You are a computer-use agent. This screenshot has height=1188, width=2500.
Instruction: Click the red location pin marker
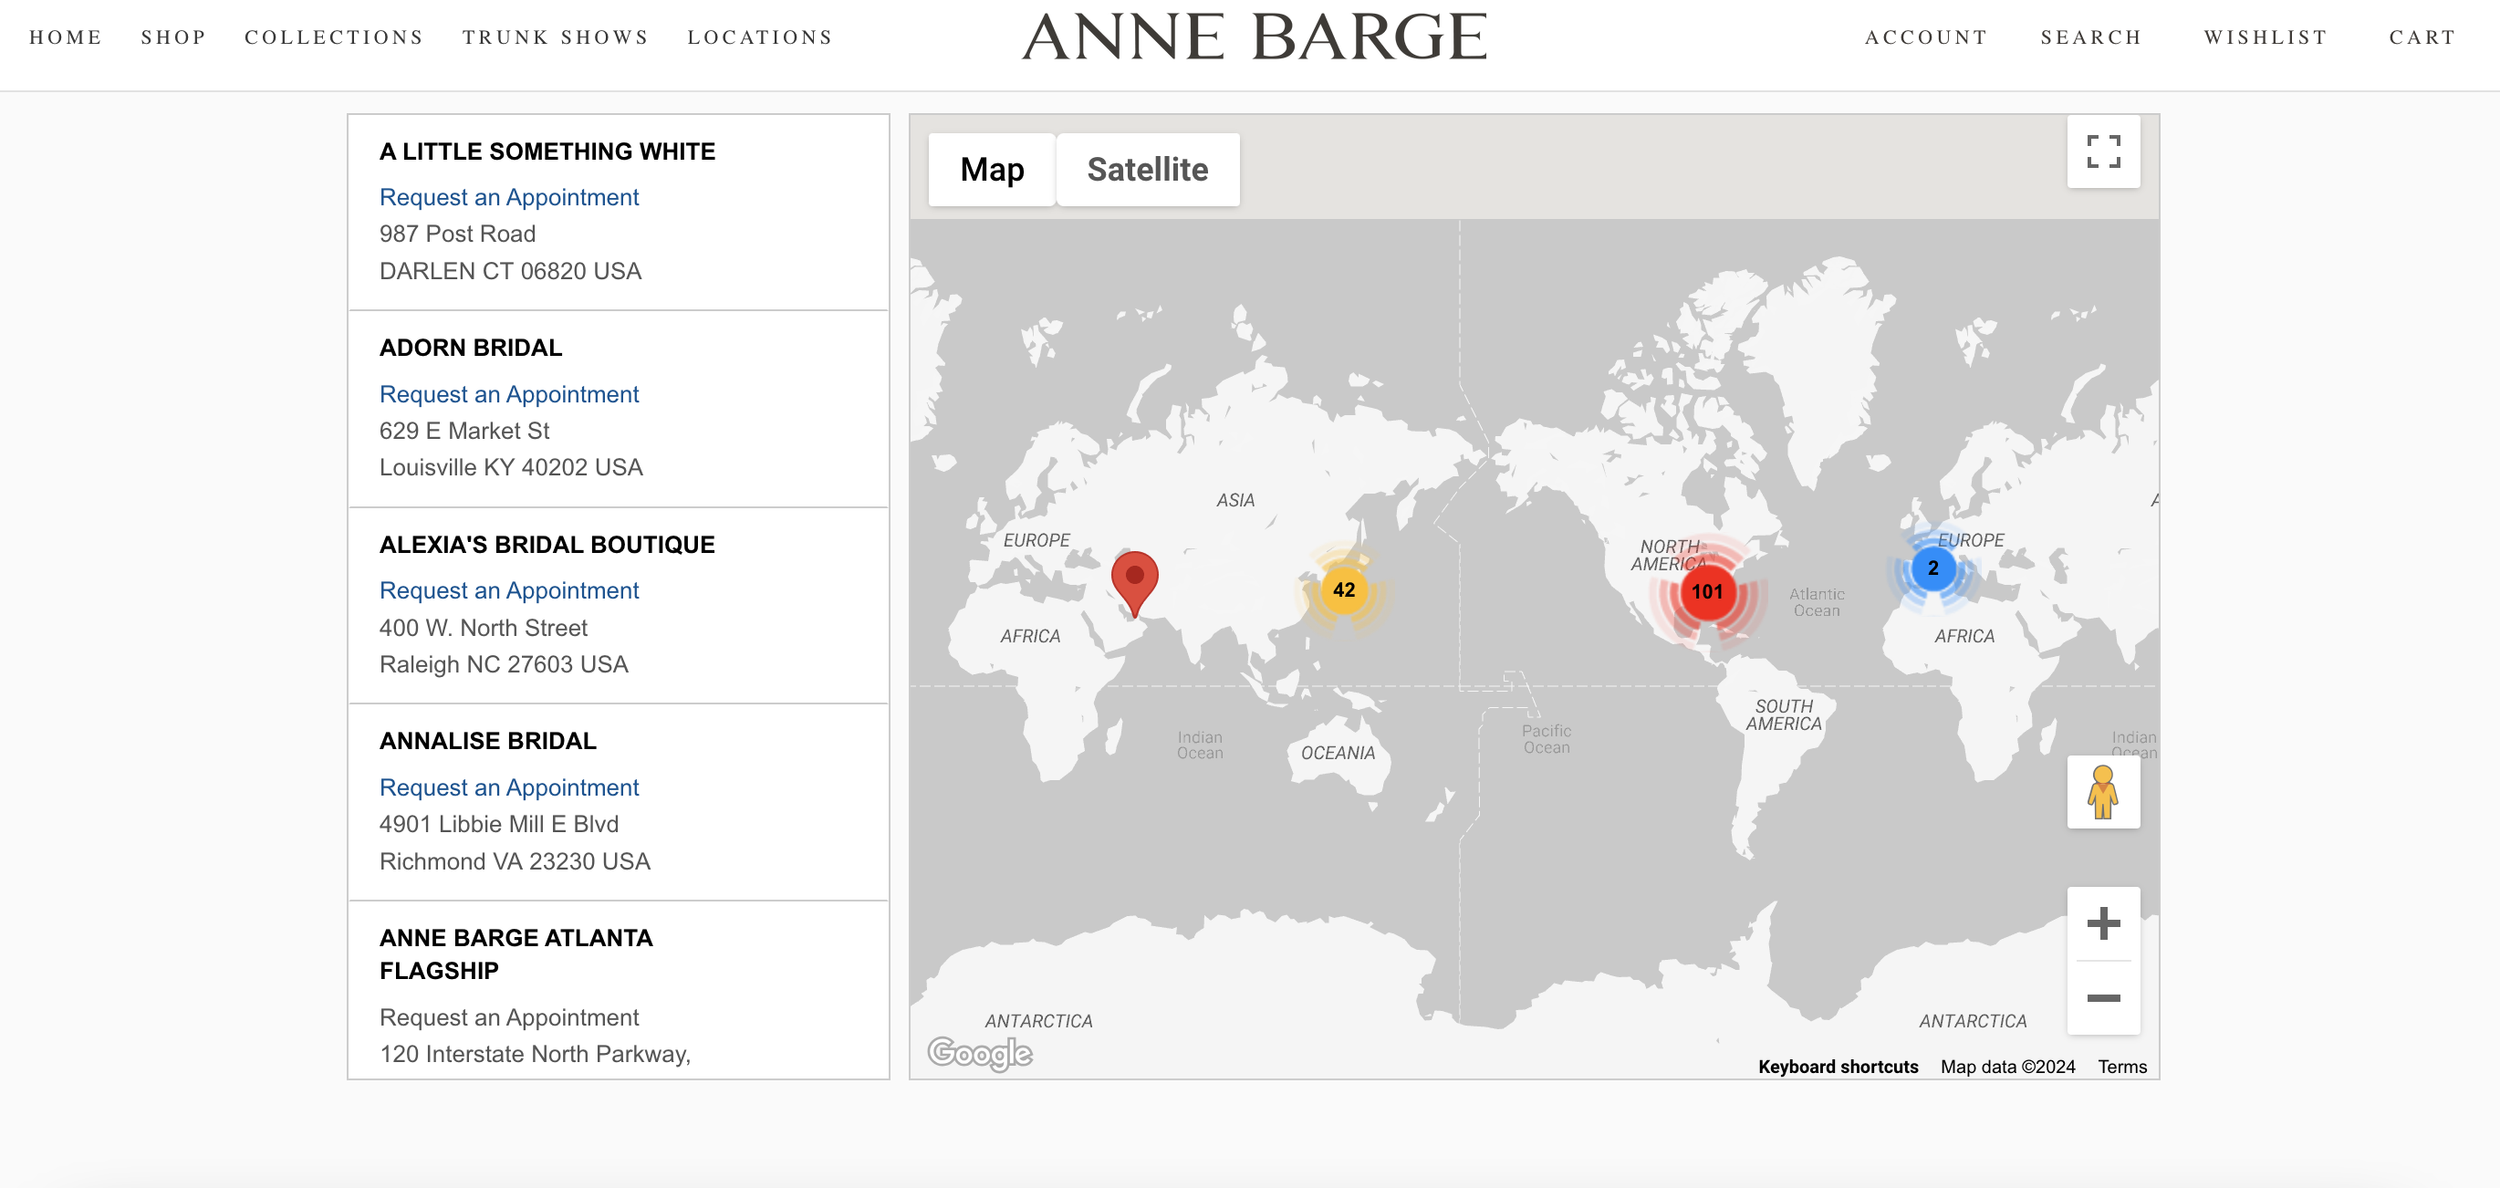click(1134, 579)
